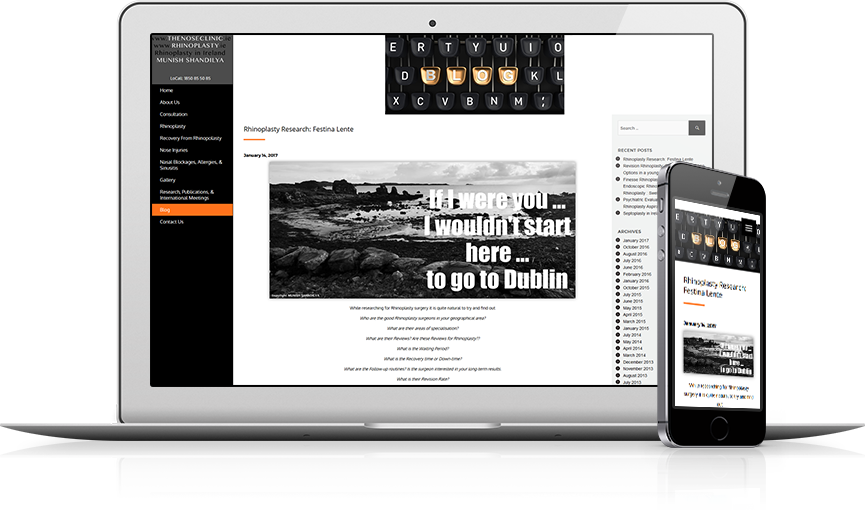Open the phone's hamburger menu icon
This screenshot has height=510, width=865.
[749, 227]
